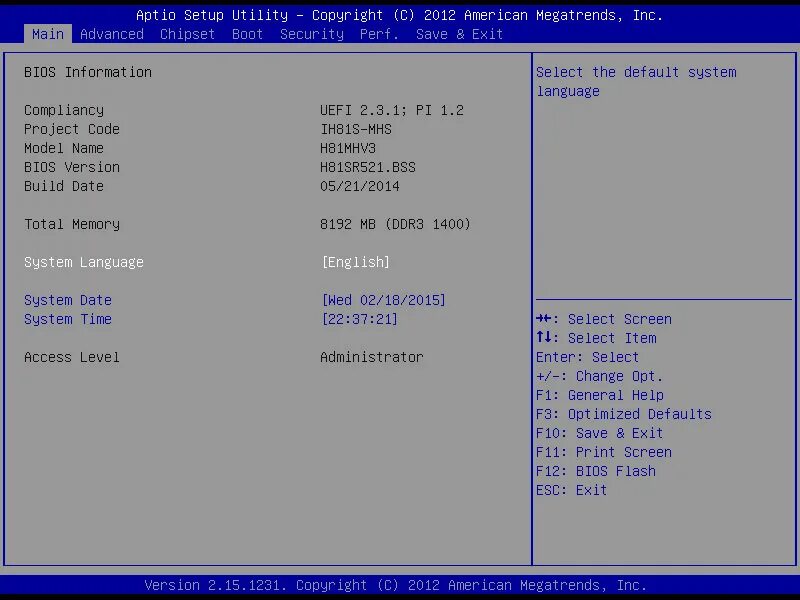Select the Wed 02/18/2015 date value
Image resolution: width=800 pixels, height=600 pixels.
click(384, 300)
